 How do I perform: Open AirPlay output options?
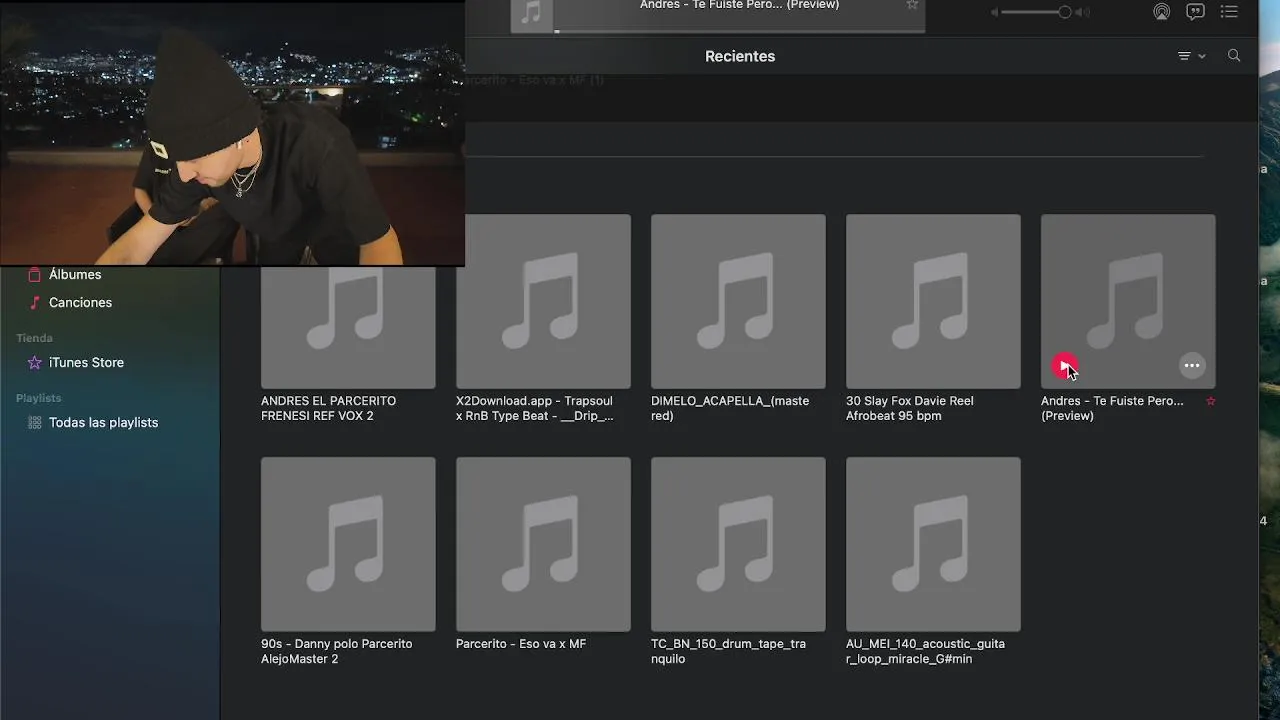1161,12
